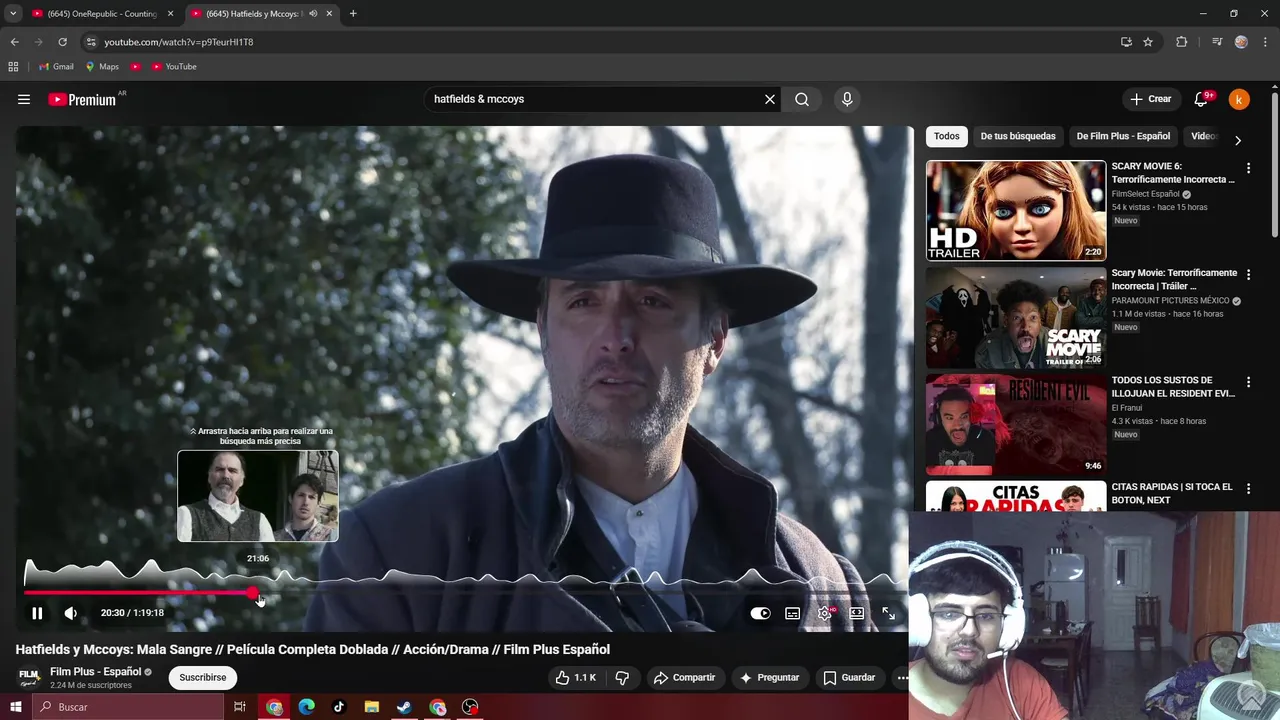Open options for SCARY MOVIE 6 video
This screenshot has width=1280, height=720.
tap(1248, 168)
